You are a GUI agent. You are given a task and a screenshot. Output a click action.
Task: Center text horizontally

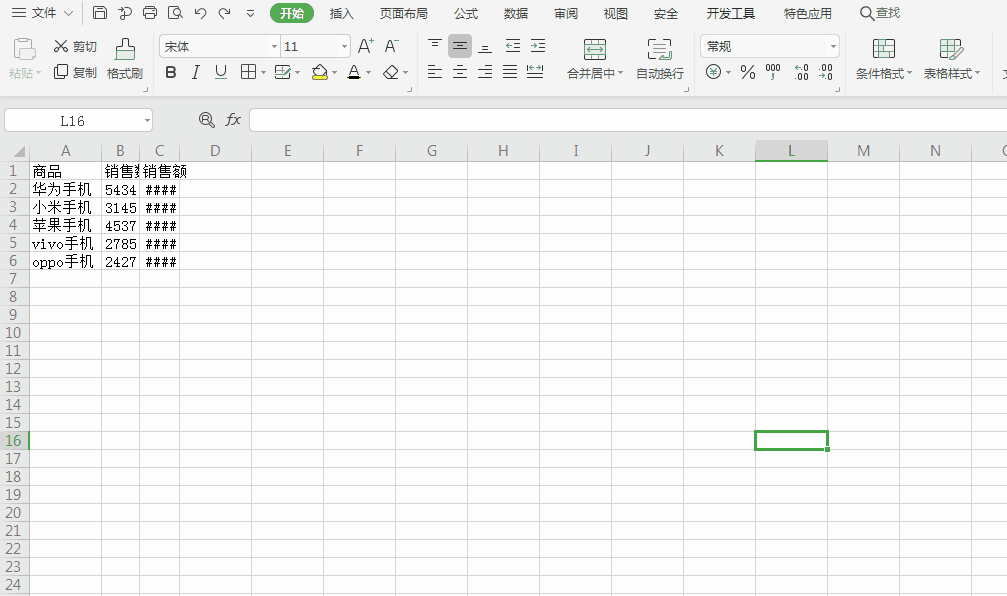pyautogui.click(x=460, y=72)
